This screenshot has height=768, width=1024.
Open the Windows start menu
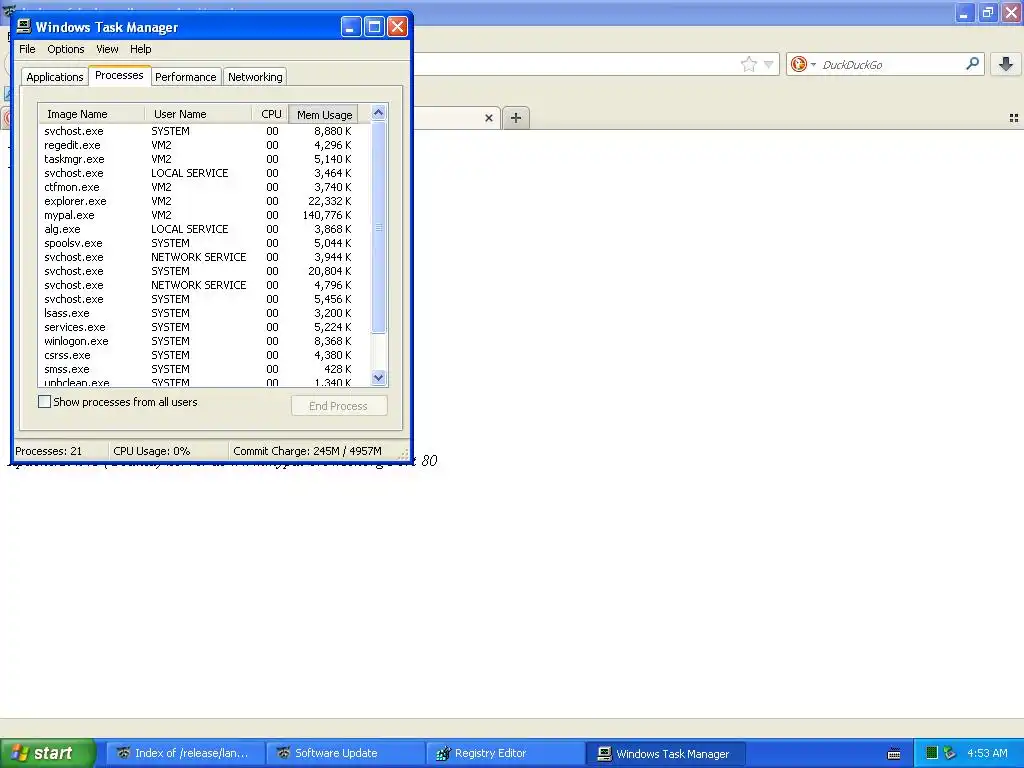[x=48, y=753]
